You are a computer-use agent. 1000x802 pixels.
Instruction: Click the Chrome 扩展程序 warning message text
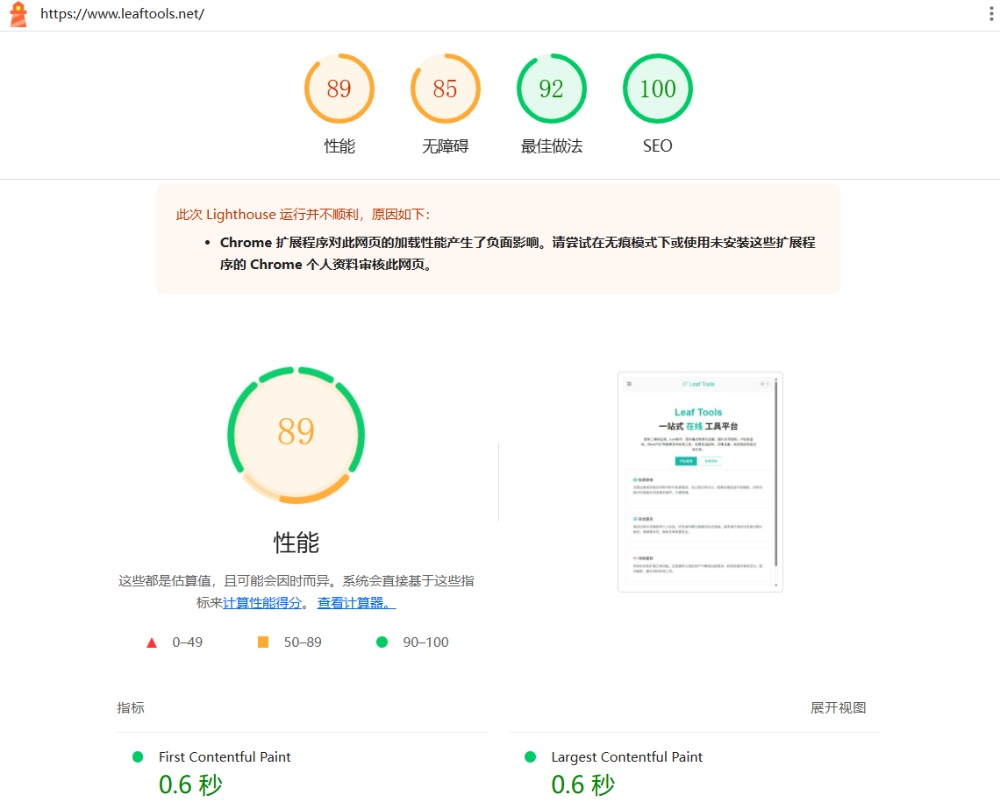tap(517, 253)
